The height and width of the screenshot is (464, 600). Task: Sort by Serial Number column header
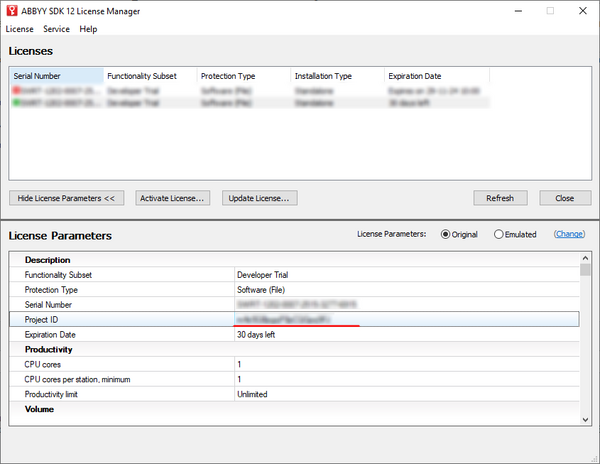click(x=56, y=76)
